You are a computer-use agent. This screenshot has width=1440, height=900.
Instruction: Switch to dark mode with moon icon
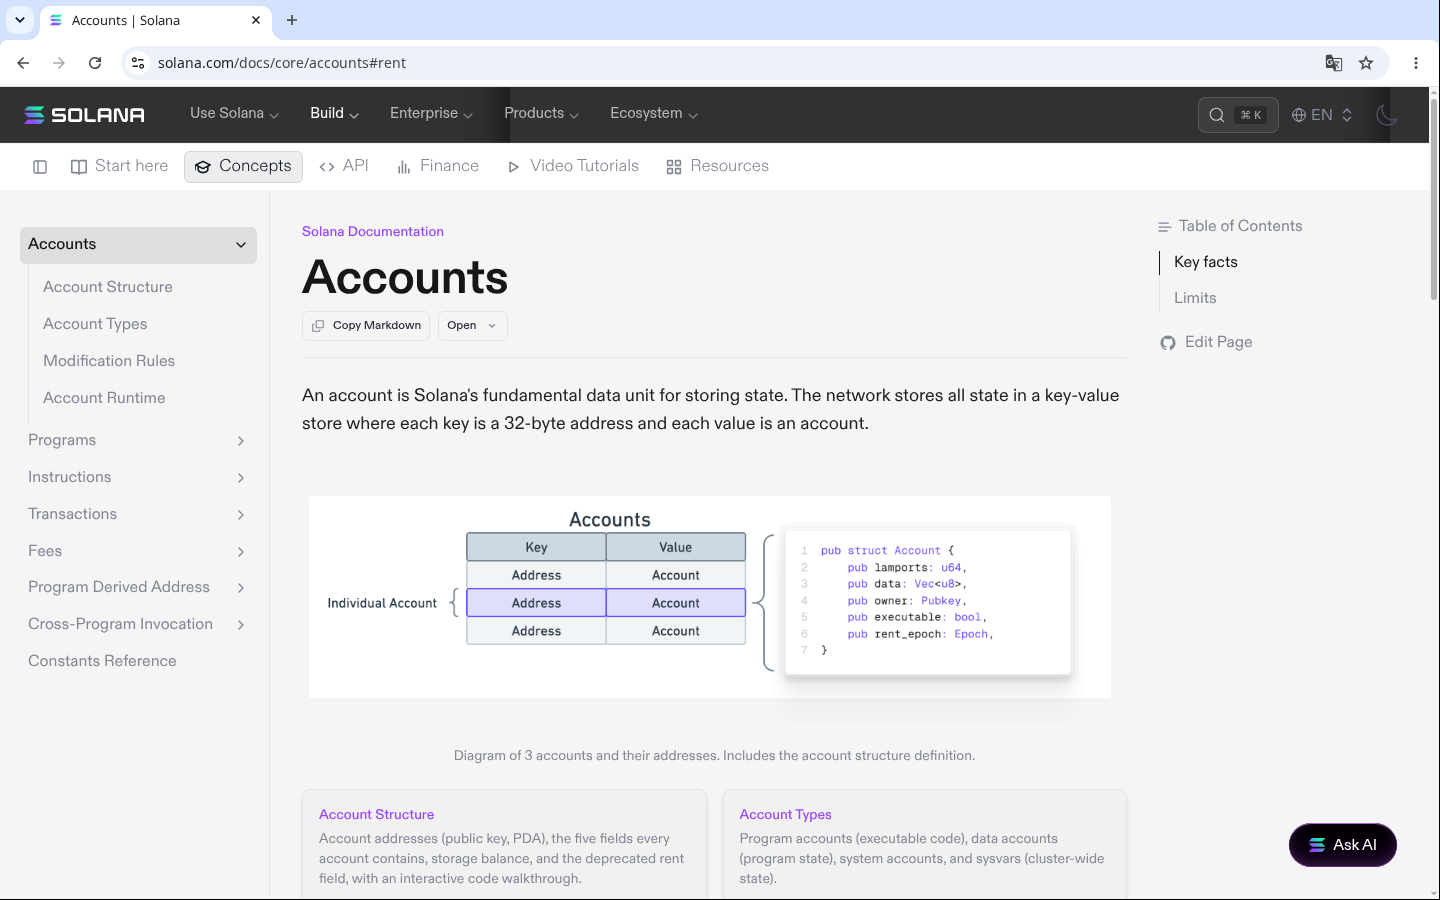(x=1387, y=115)
